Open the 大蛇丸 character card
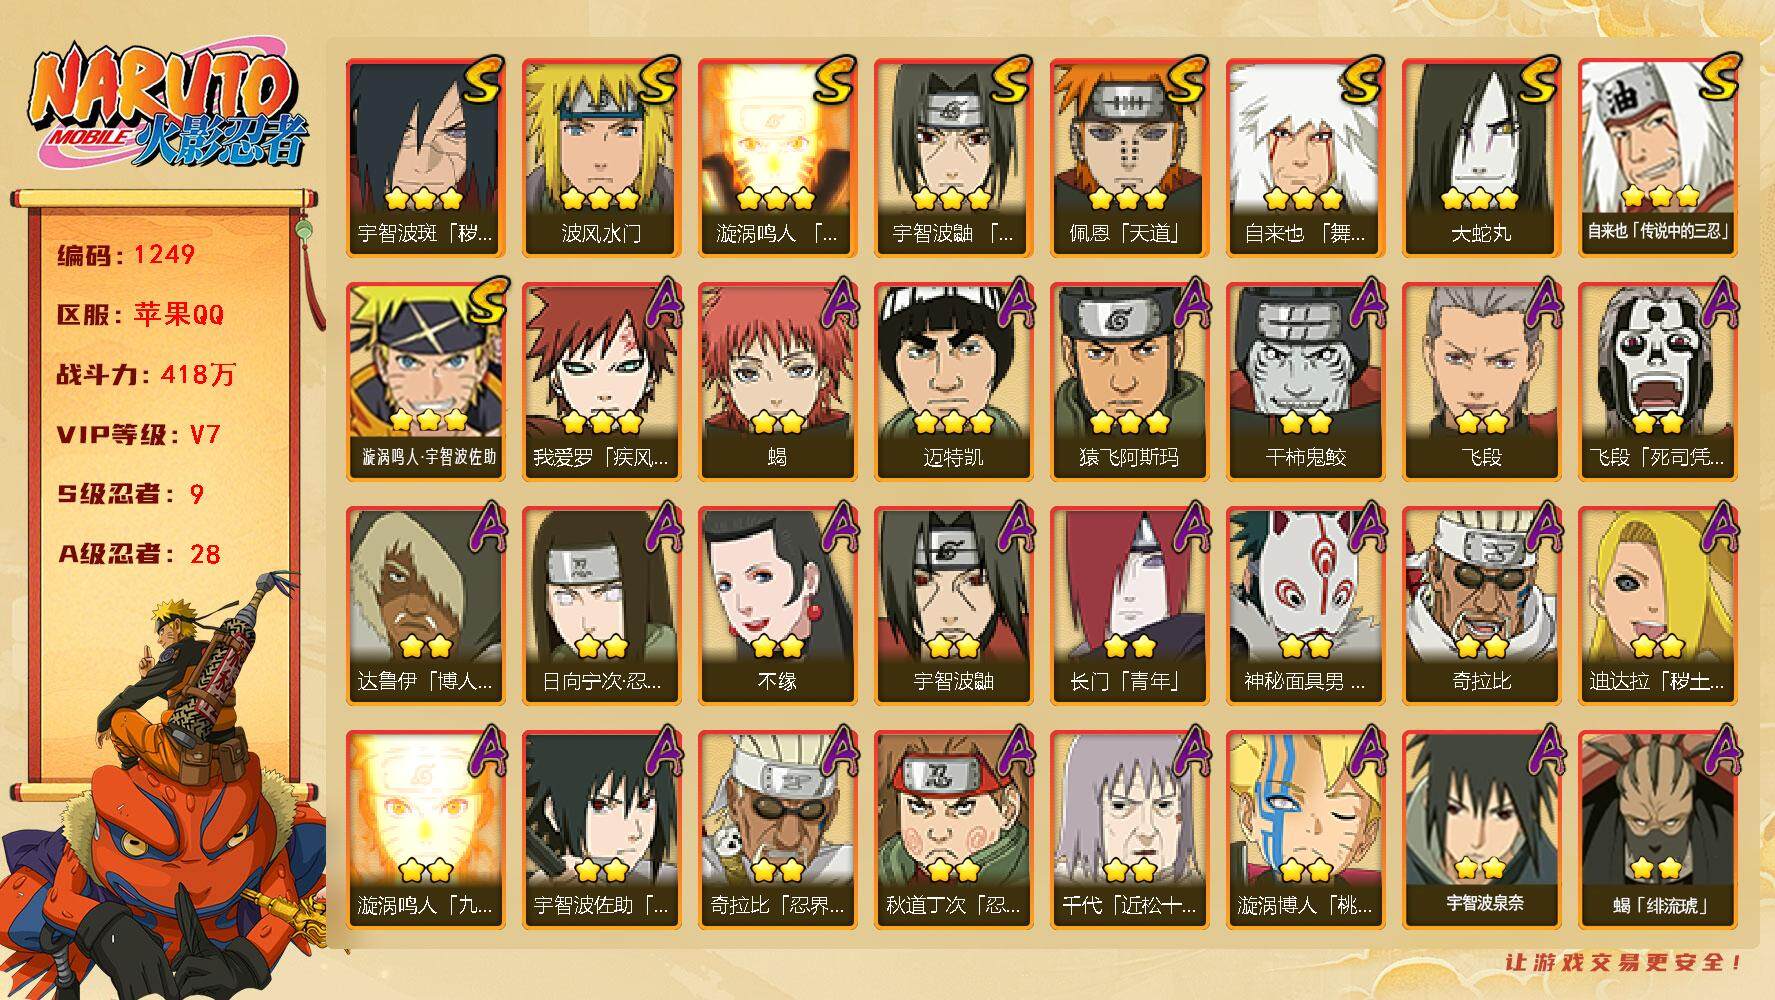Screen dimensions: 1775x1000 tap(1481, 158)
